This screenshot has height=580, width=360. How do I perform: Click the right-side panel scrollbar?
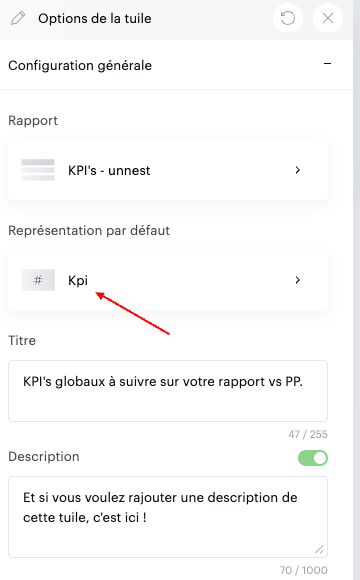356,290
